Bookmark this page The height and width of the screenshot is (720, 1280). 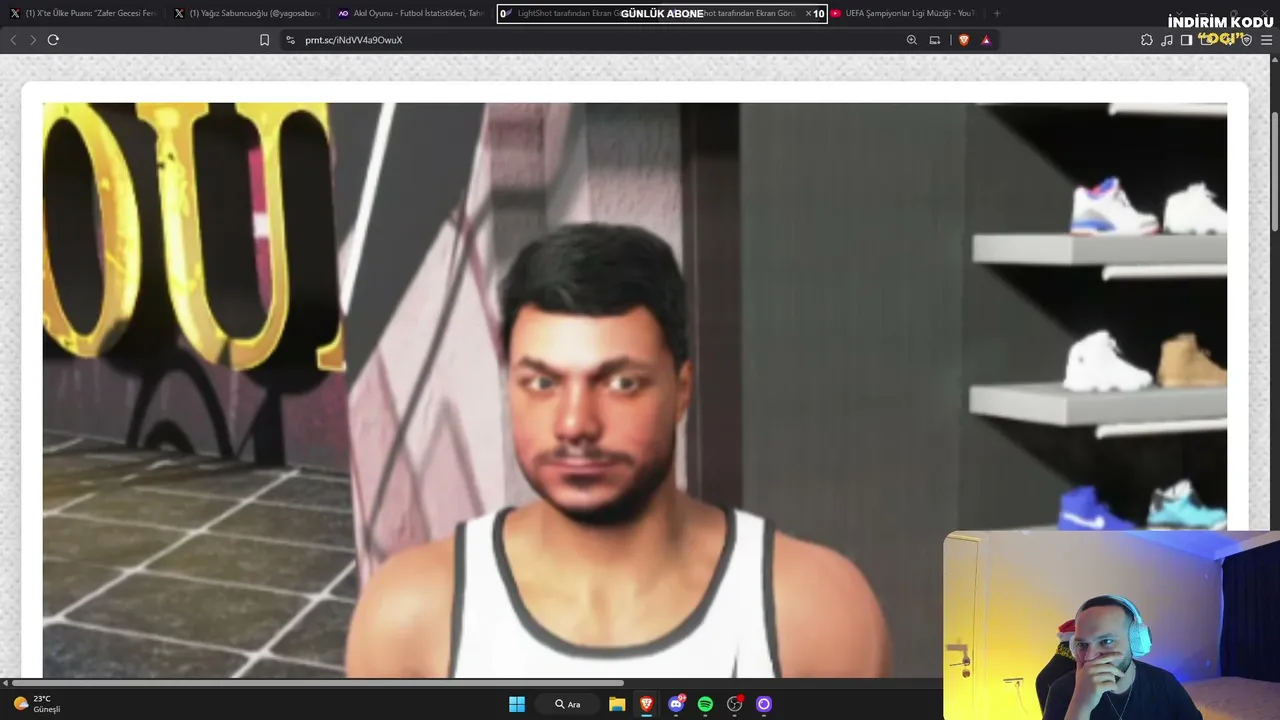click(x=264, y=40)
